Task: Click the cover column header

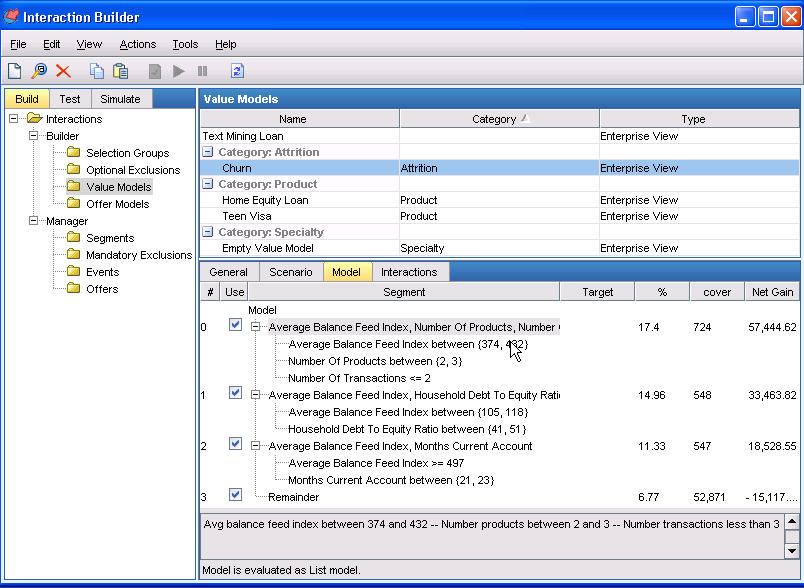Action: 717,292
